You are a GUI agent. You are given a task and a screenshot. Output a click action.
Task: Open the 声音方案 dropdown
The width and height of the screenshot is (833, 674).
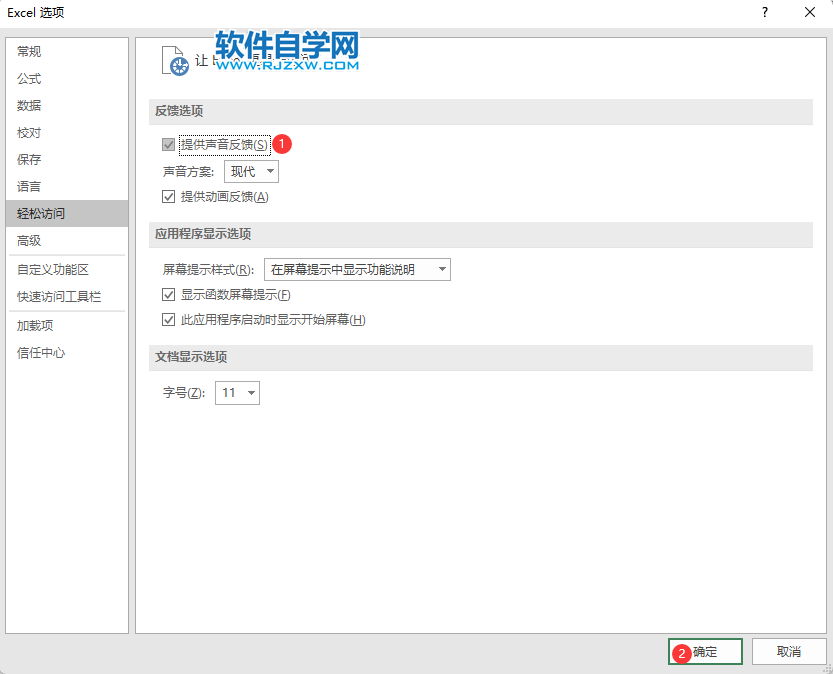(x=251, y=172)
